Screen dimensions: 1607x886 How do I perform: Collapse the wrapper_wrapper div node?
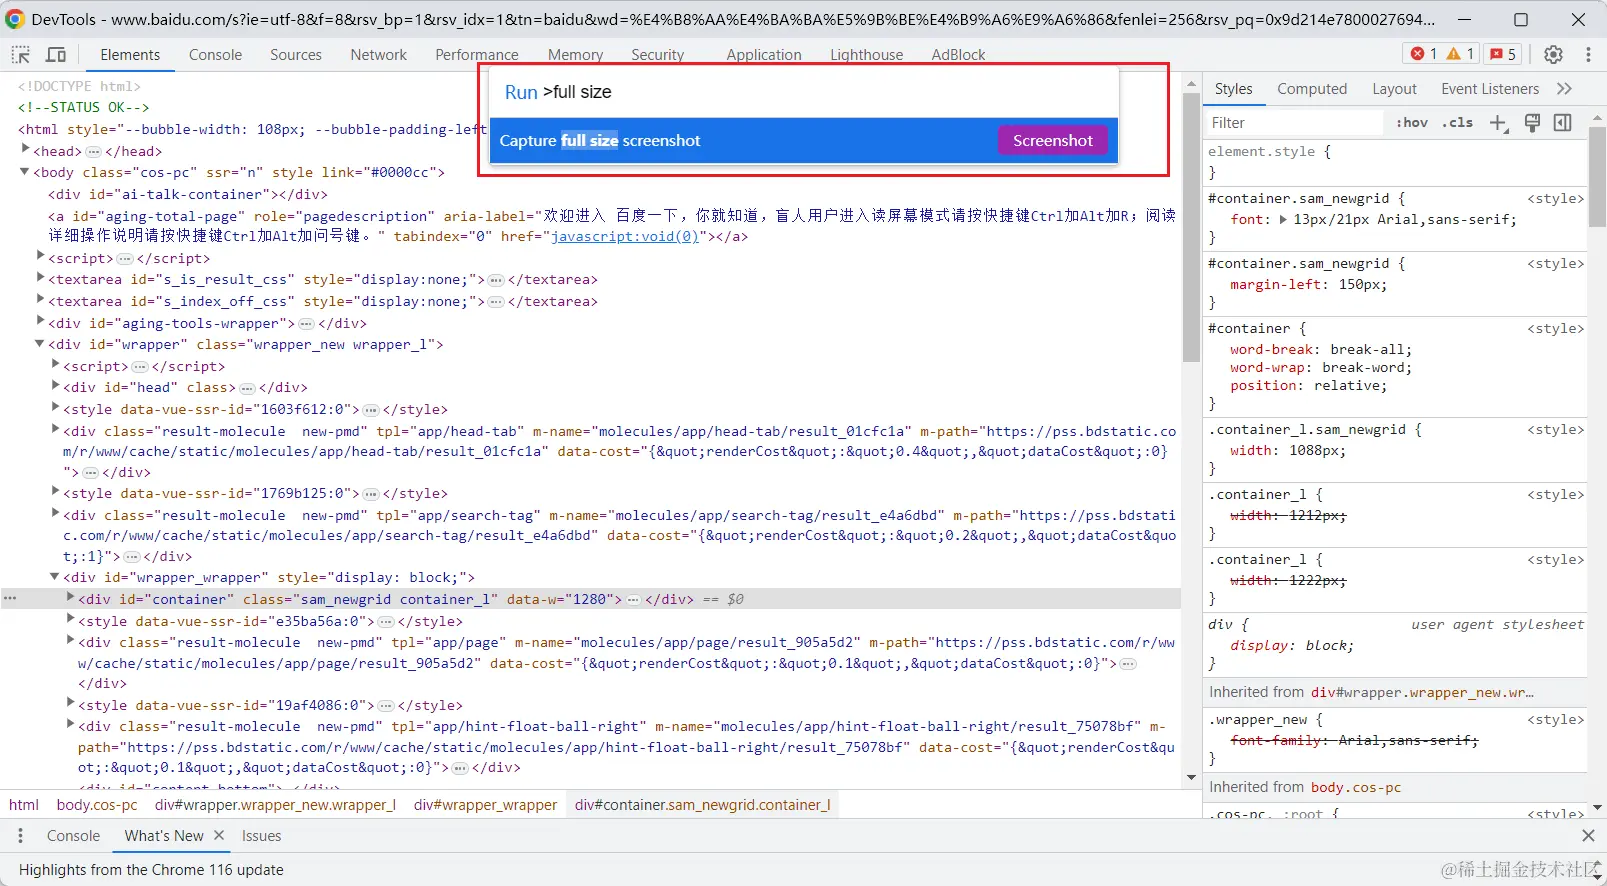56,577
